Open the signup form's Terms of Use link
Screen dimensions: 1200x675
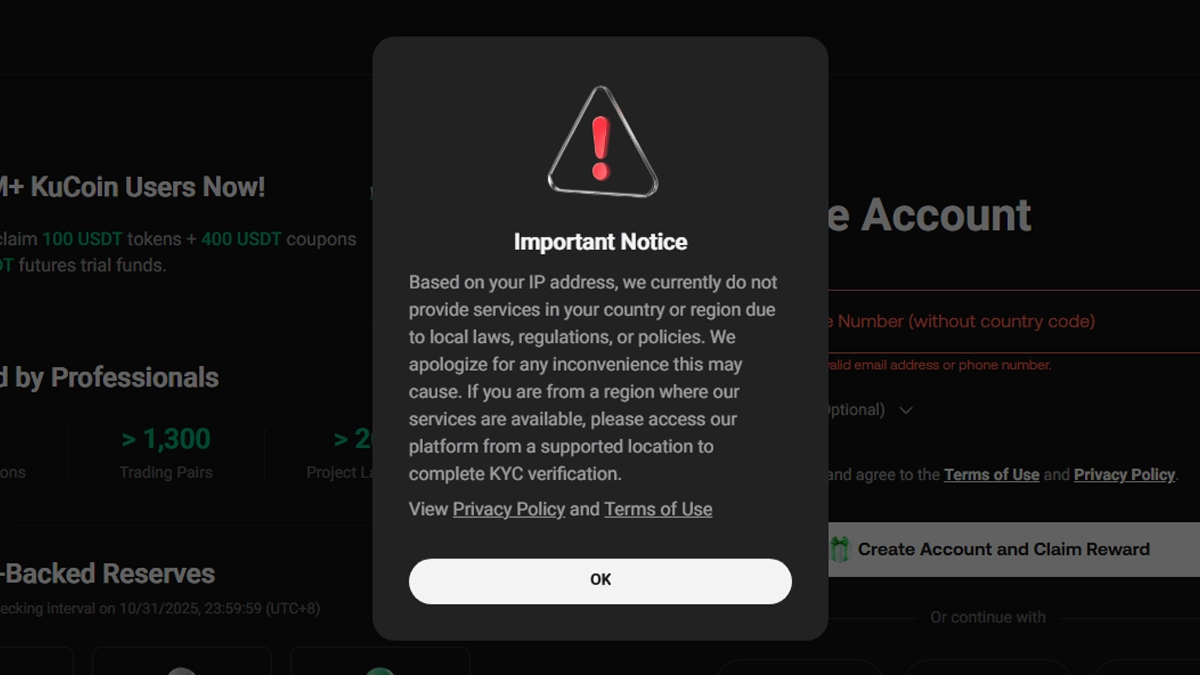point(991,475)
